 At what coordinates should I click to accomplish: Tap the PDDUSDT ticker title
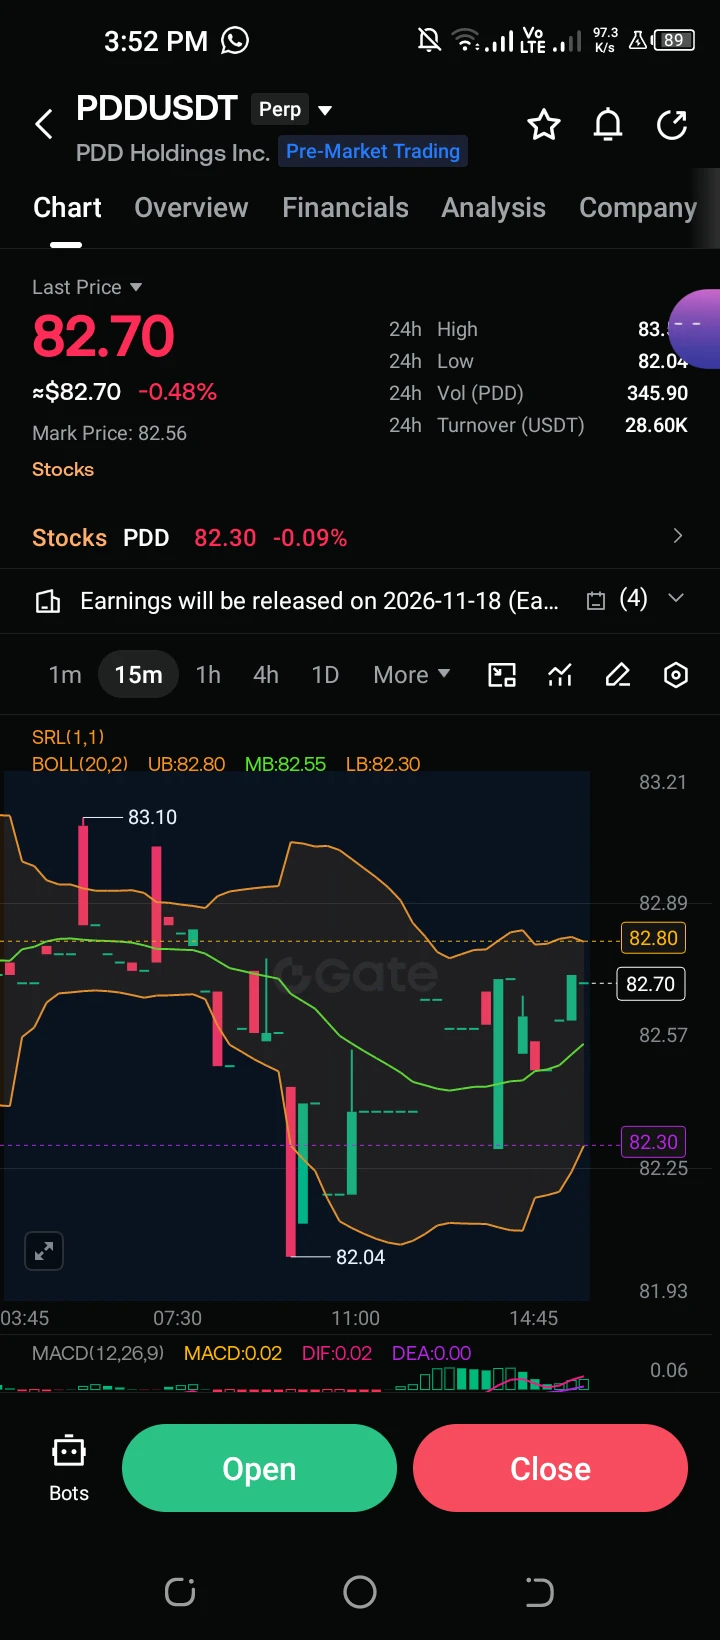click(157, 108)
